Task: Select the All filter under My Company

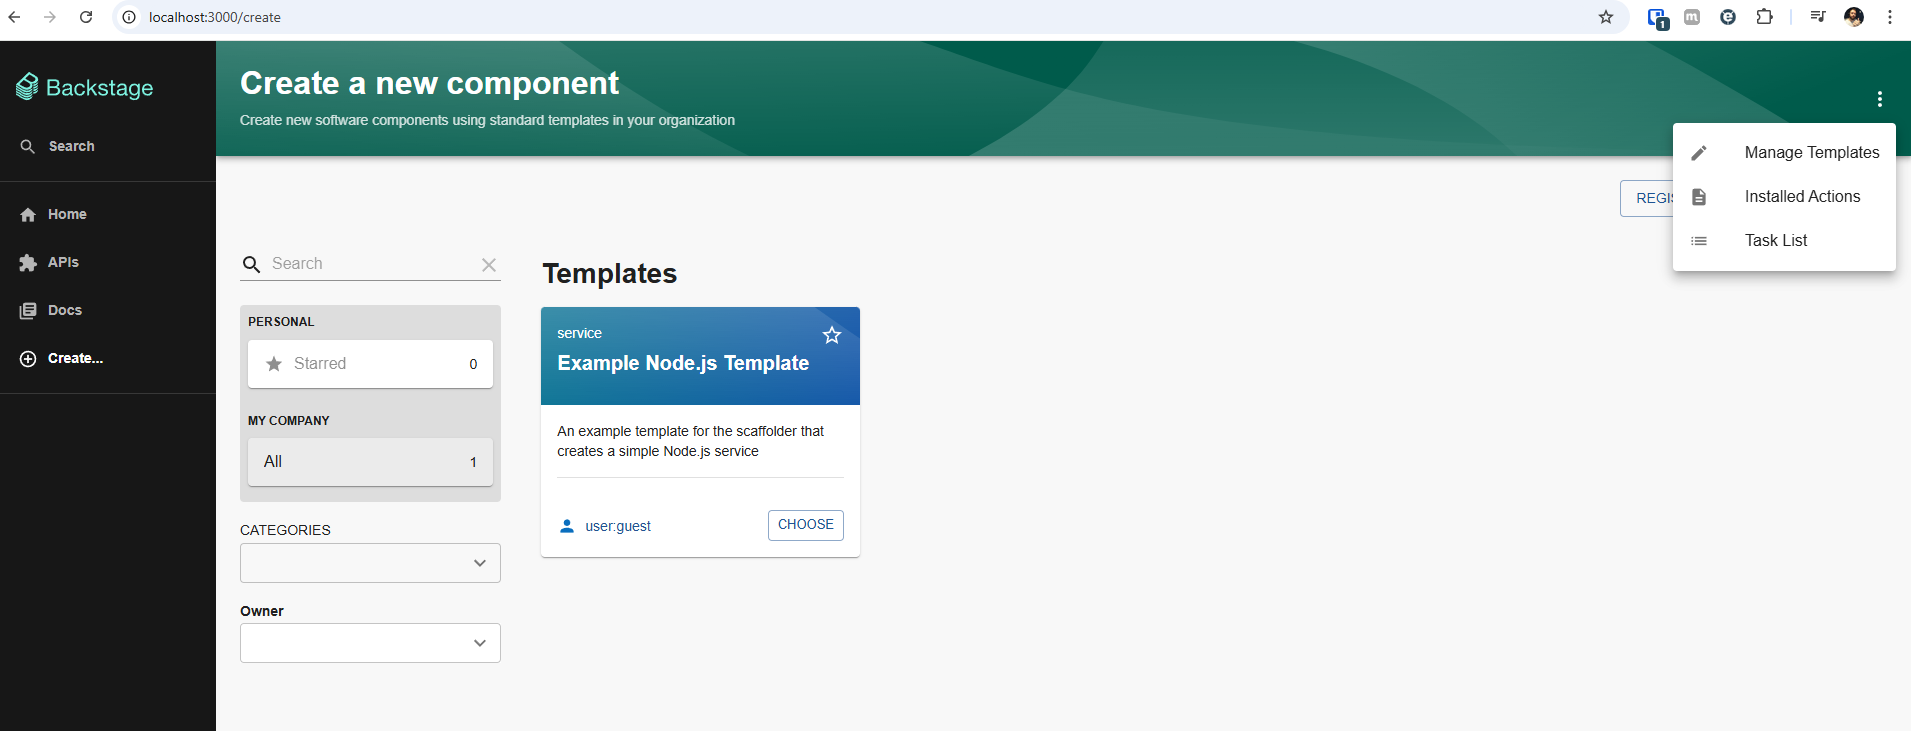Action: click(370, 462)
